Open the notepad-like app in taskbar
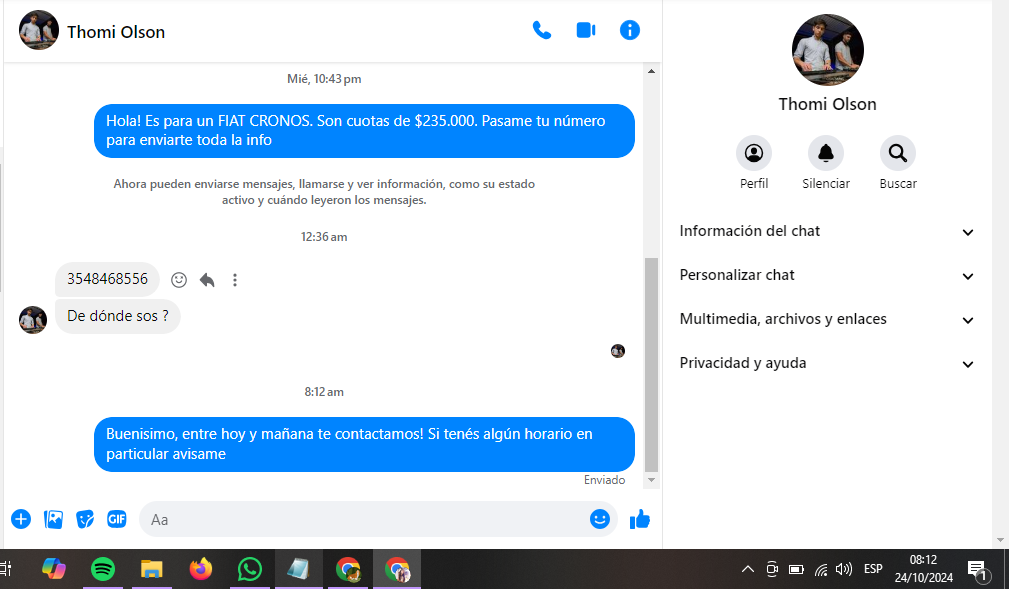The height and width of the screenshot is (589, 1009). (x=299, y=569)
